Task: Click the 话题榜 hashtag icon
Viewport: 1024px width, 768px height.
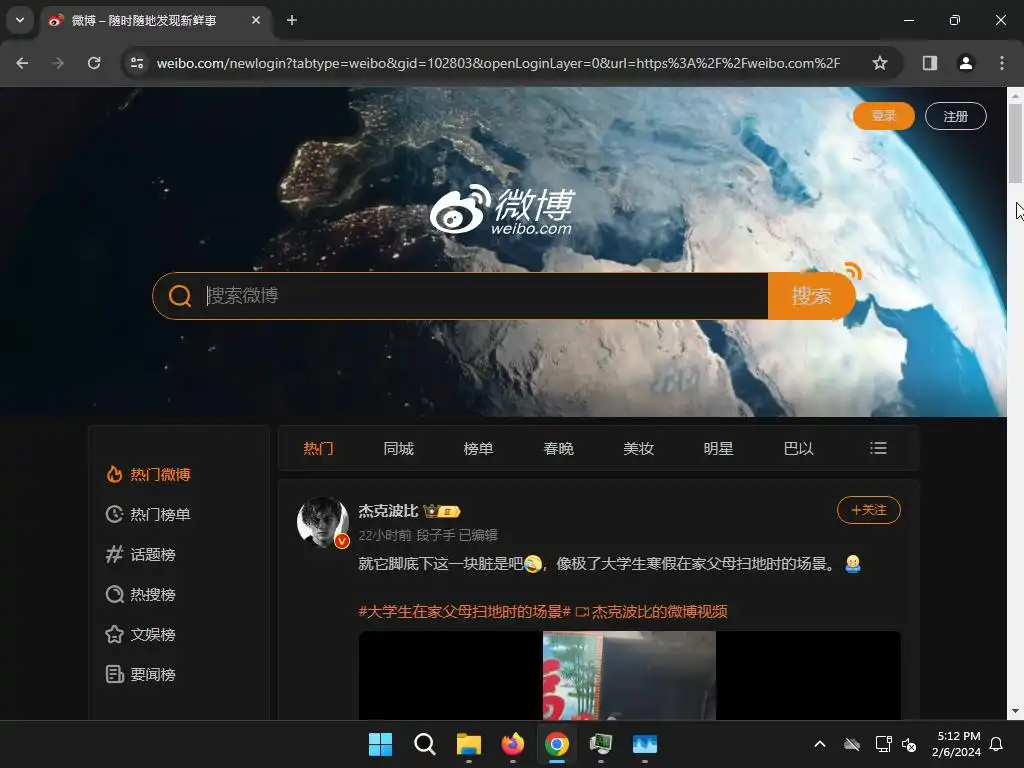Action: 114,554
